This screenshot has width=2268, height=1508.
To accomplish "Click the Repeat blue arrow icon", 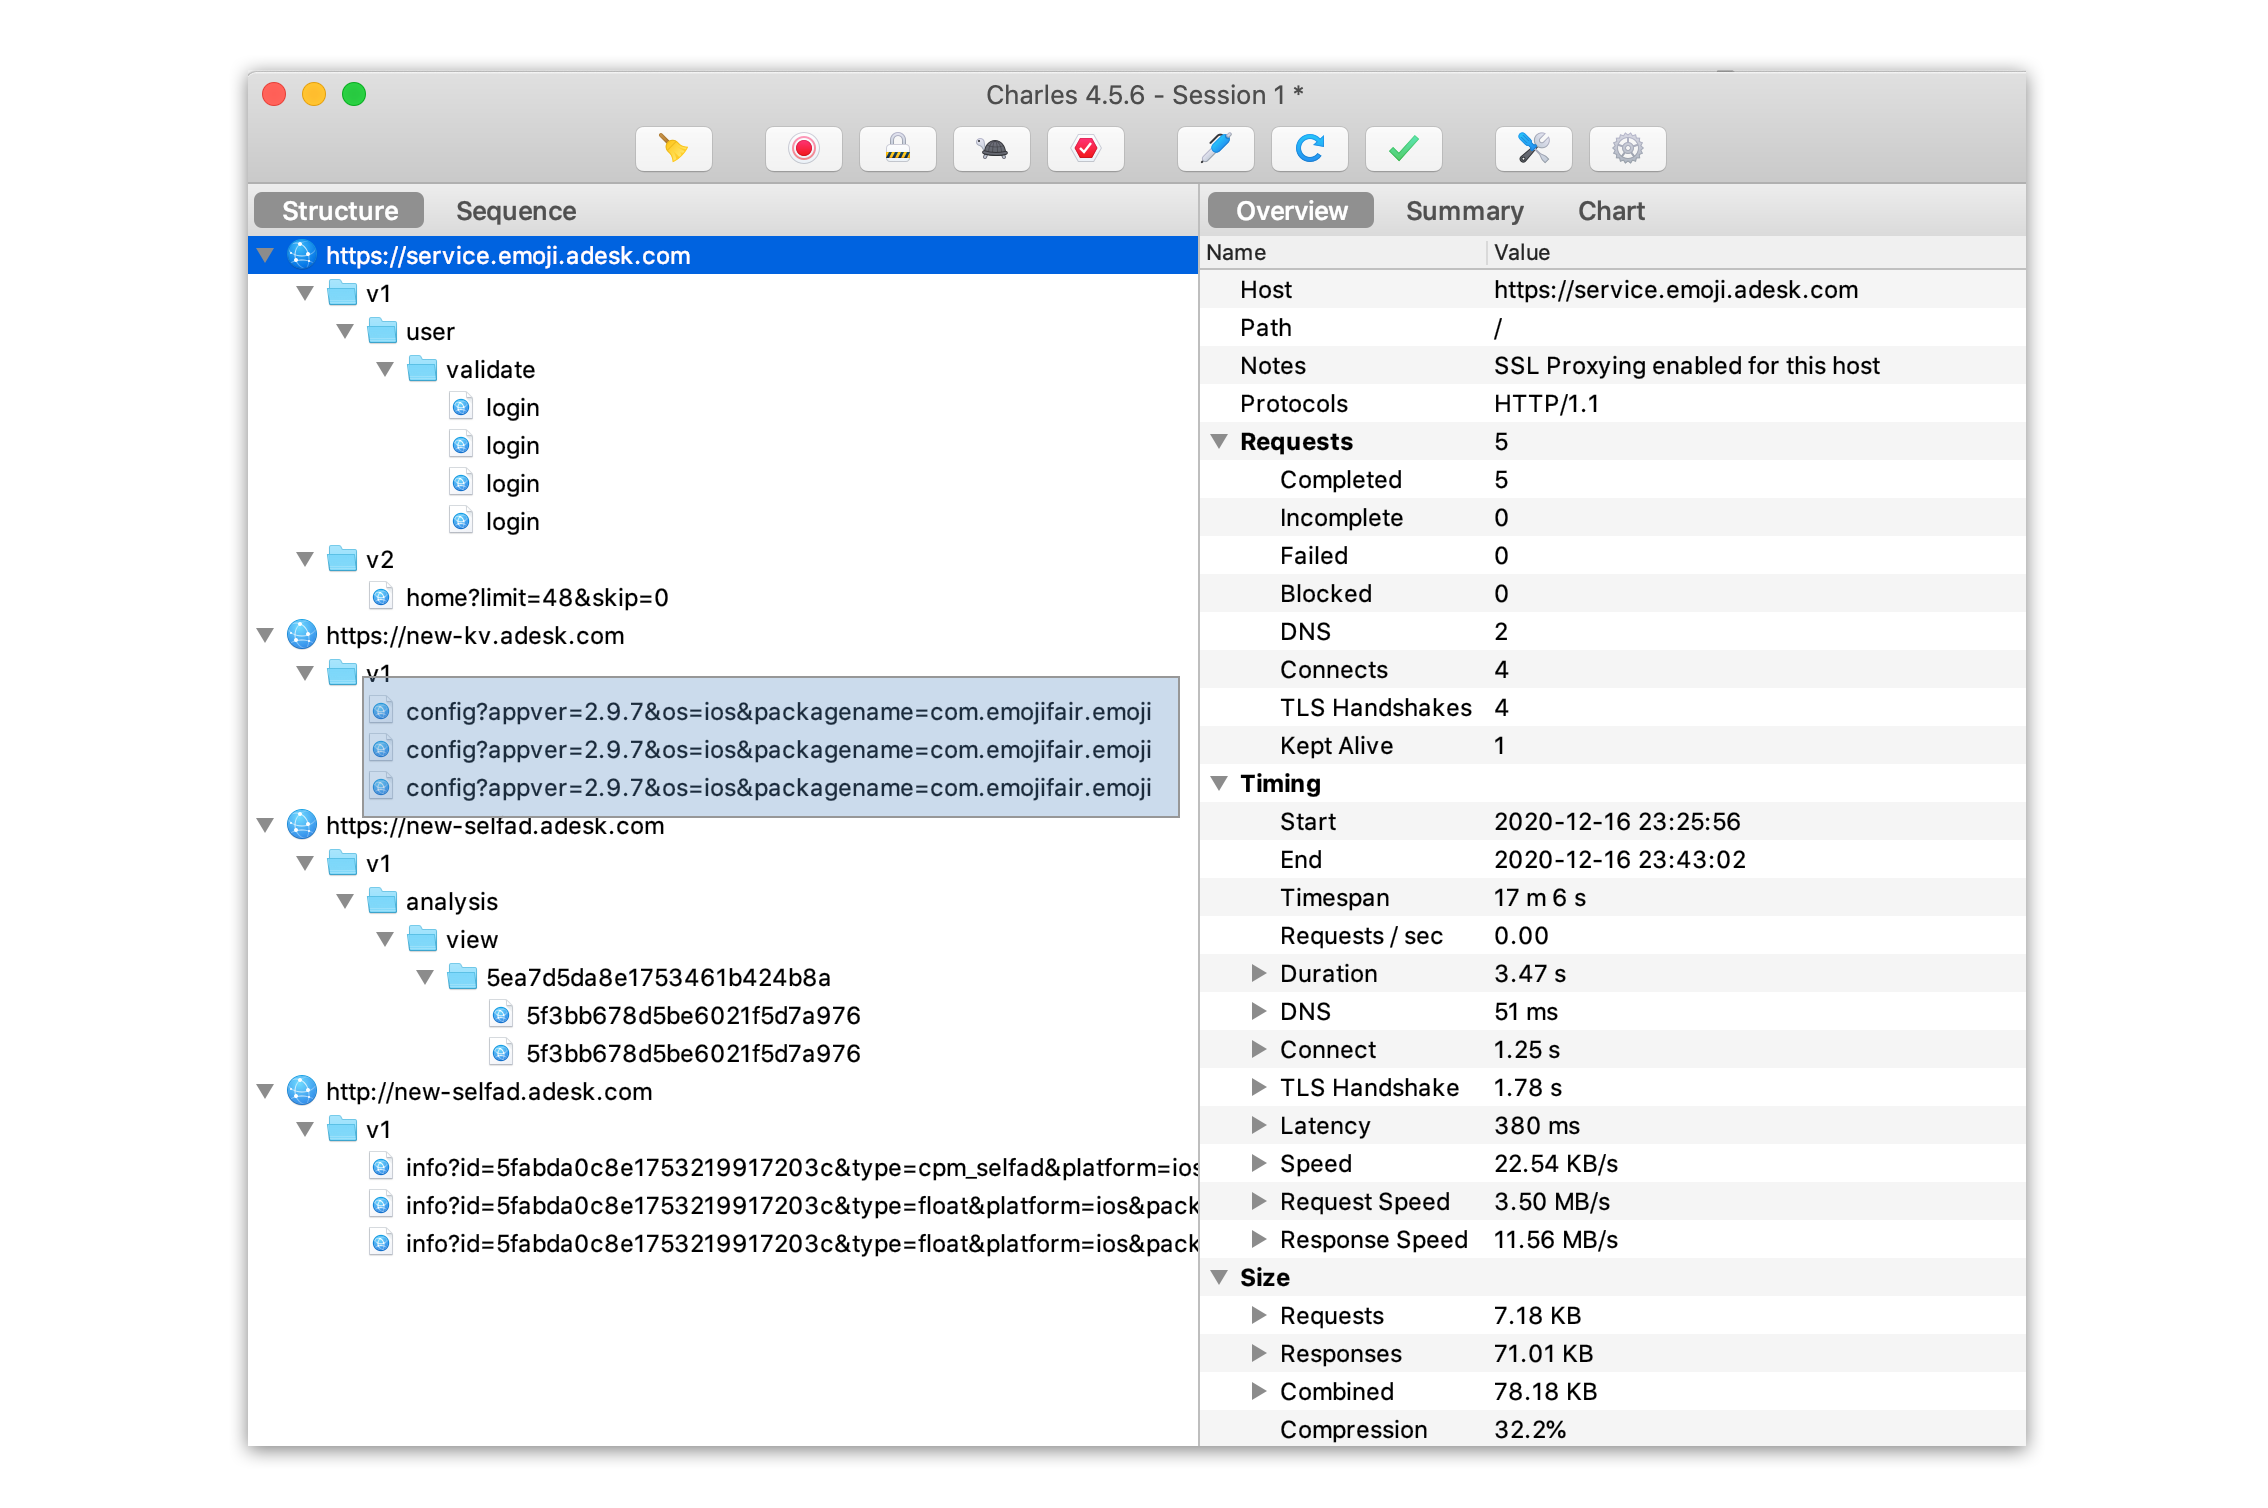I will (x=1309, y=149).
